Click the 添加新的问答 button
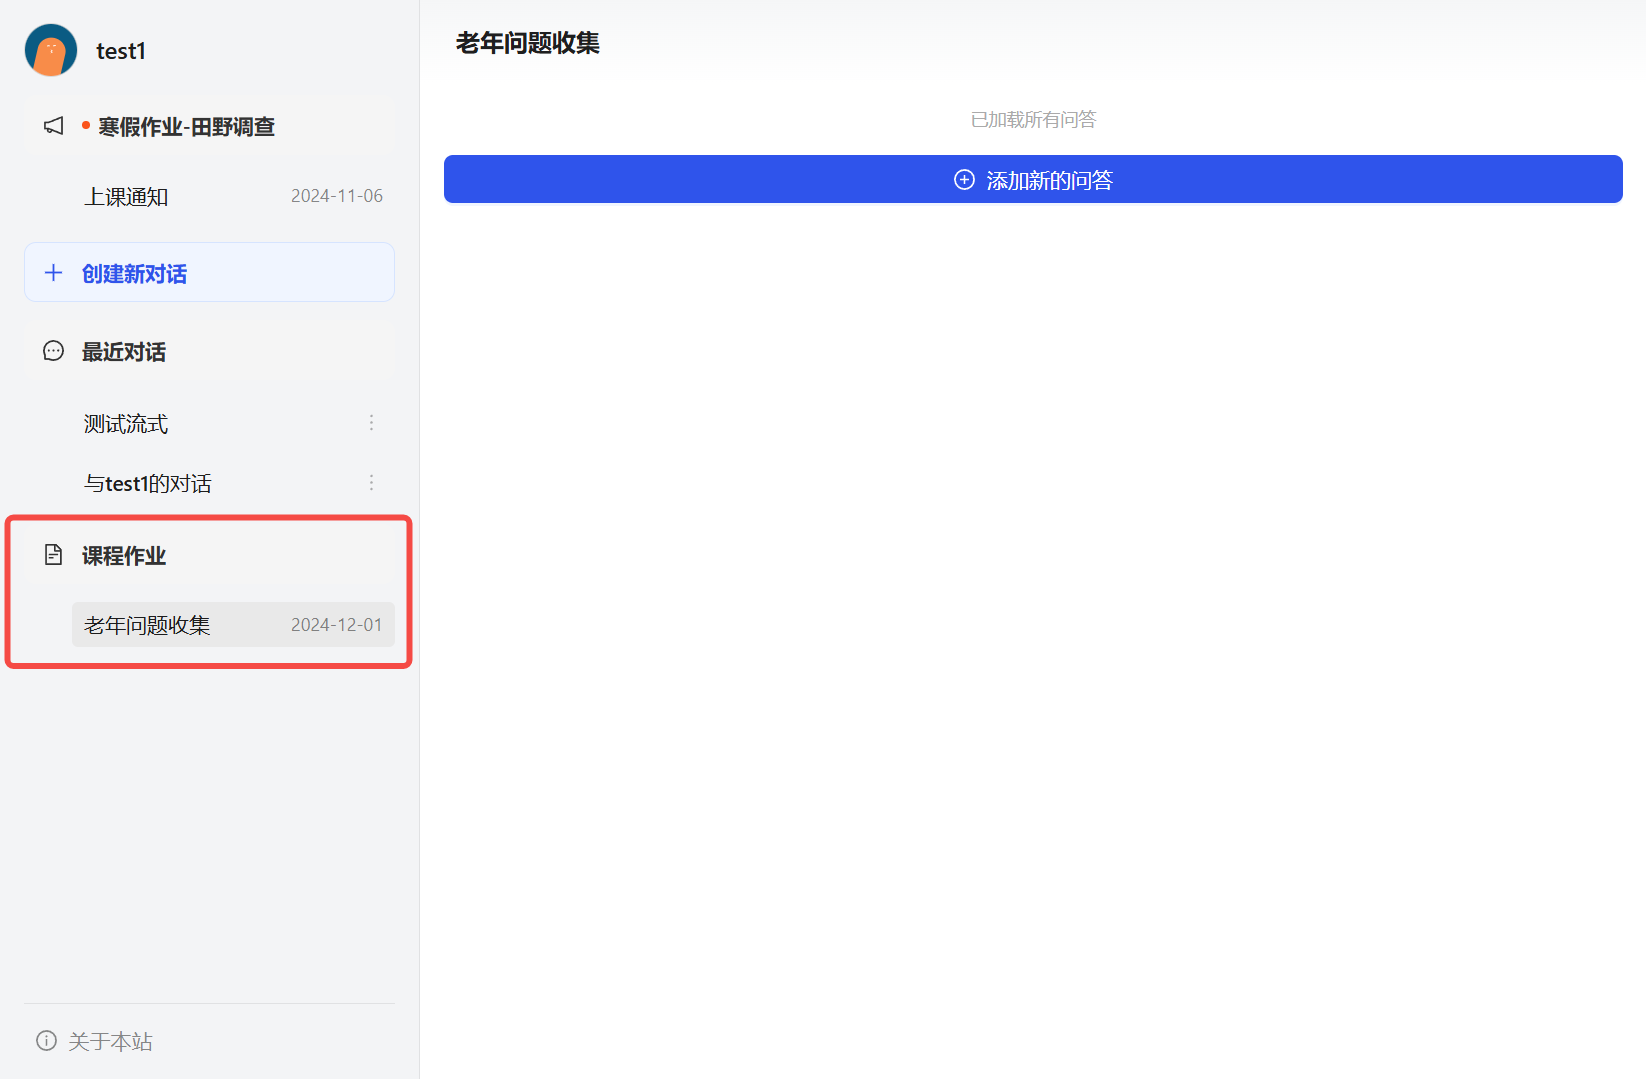Viewport: 1646px width, 1079px height. click(1033, 179)
